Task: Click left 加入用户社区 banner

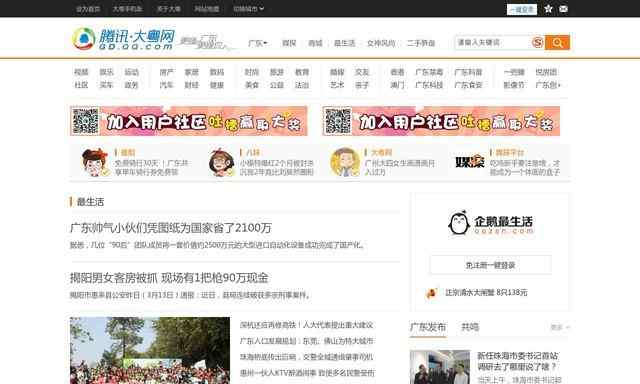Action: pos(189,121)
